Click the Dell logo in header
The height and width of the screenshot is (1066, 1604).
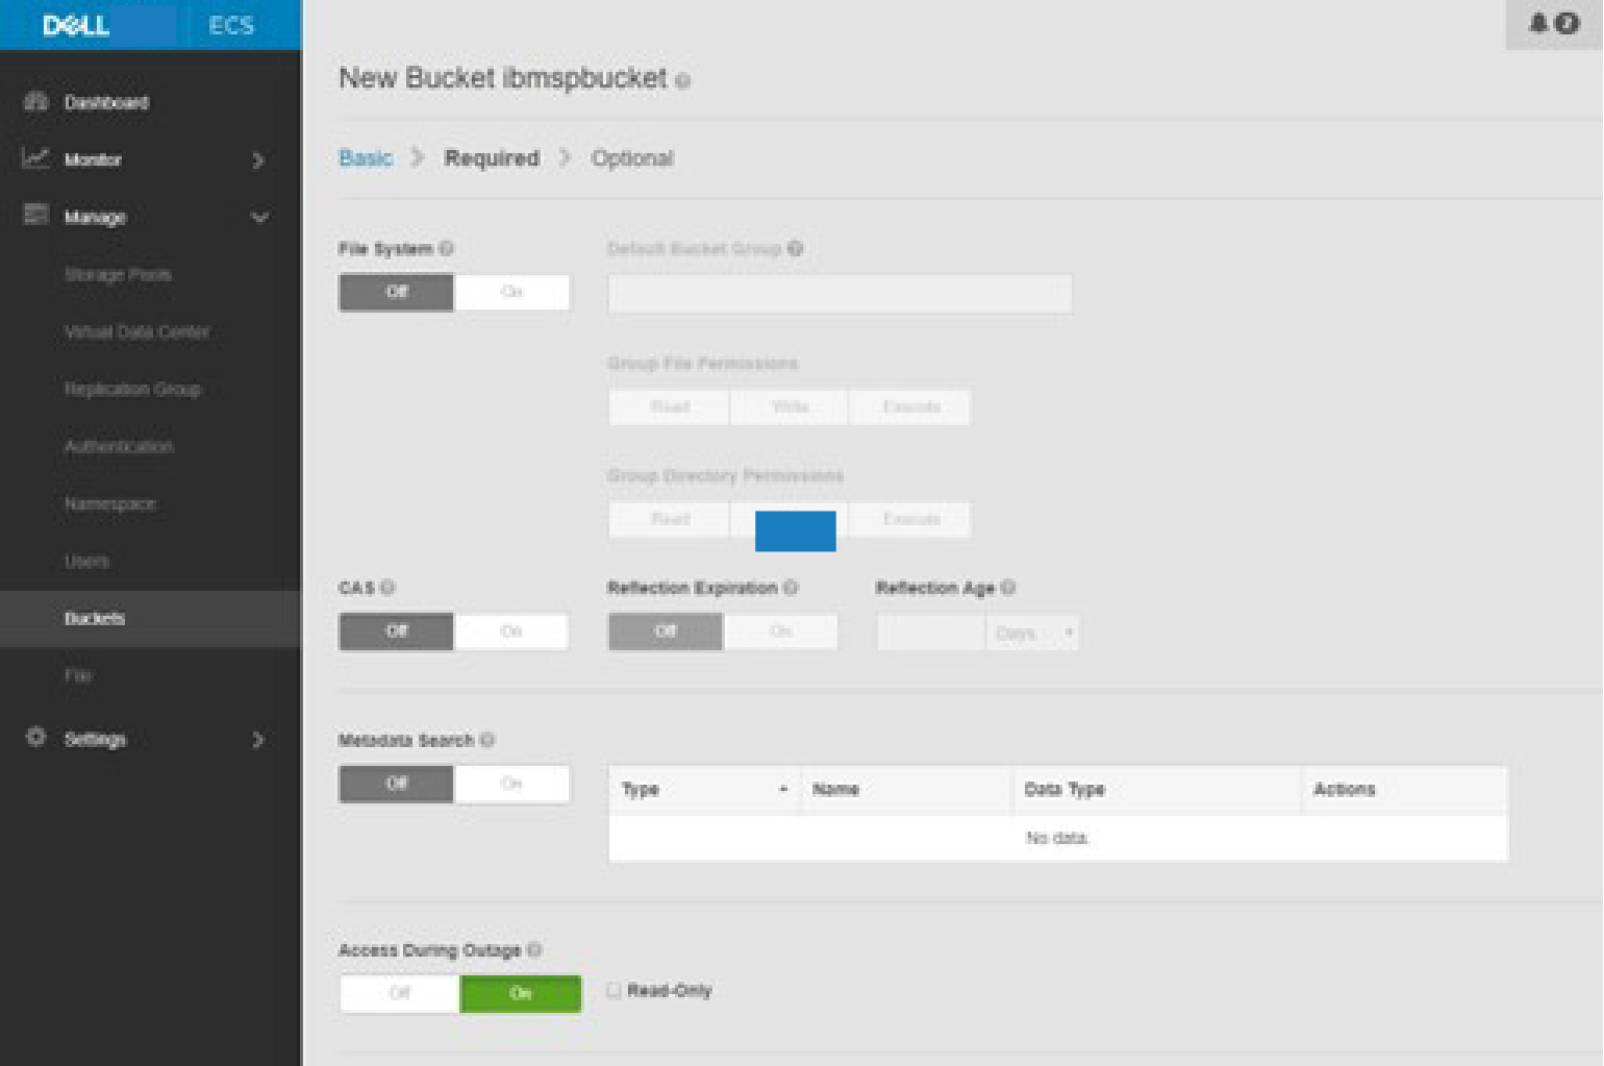[x=76, y=25]
